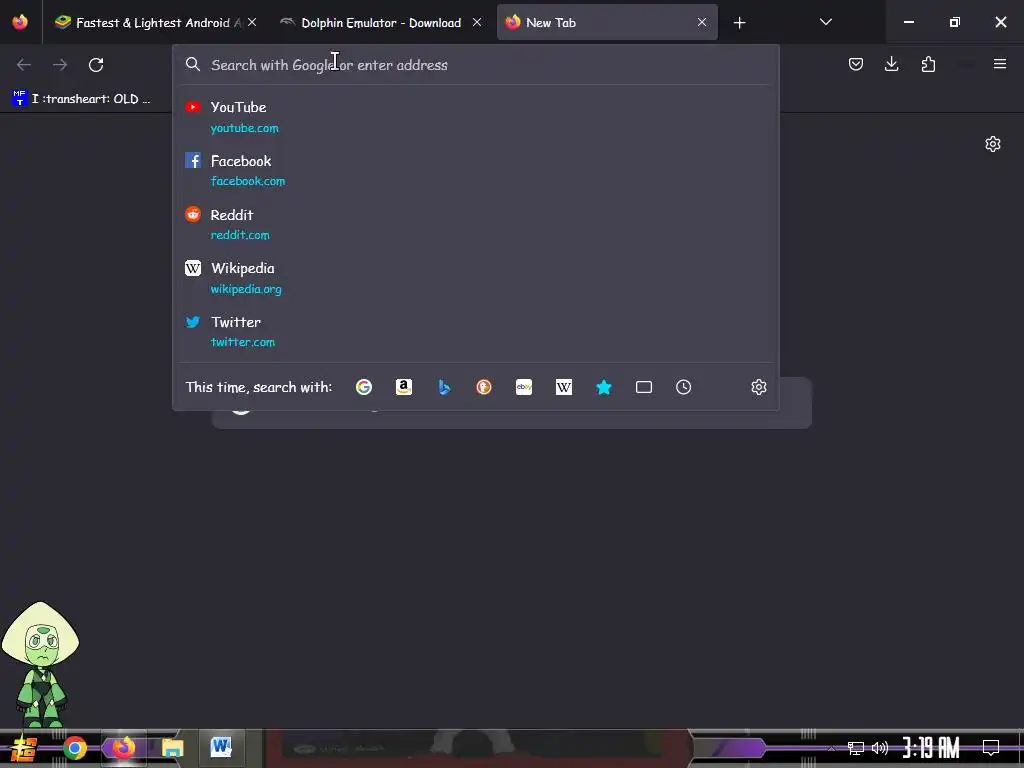
Task: Open Chrome from the taskbar
Action: (74, 748)
